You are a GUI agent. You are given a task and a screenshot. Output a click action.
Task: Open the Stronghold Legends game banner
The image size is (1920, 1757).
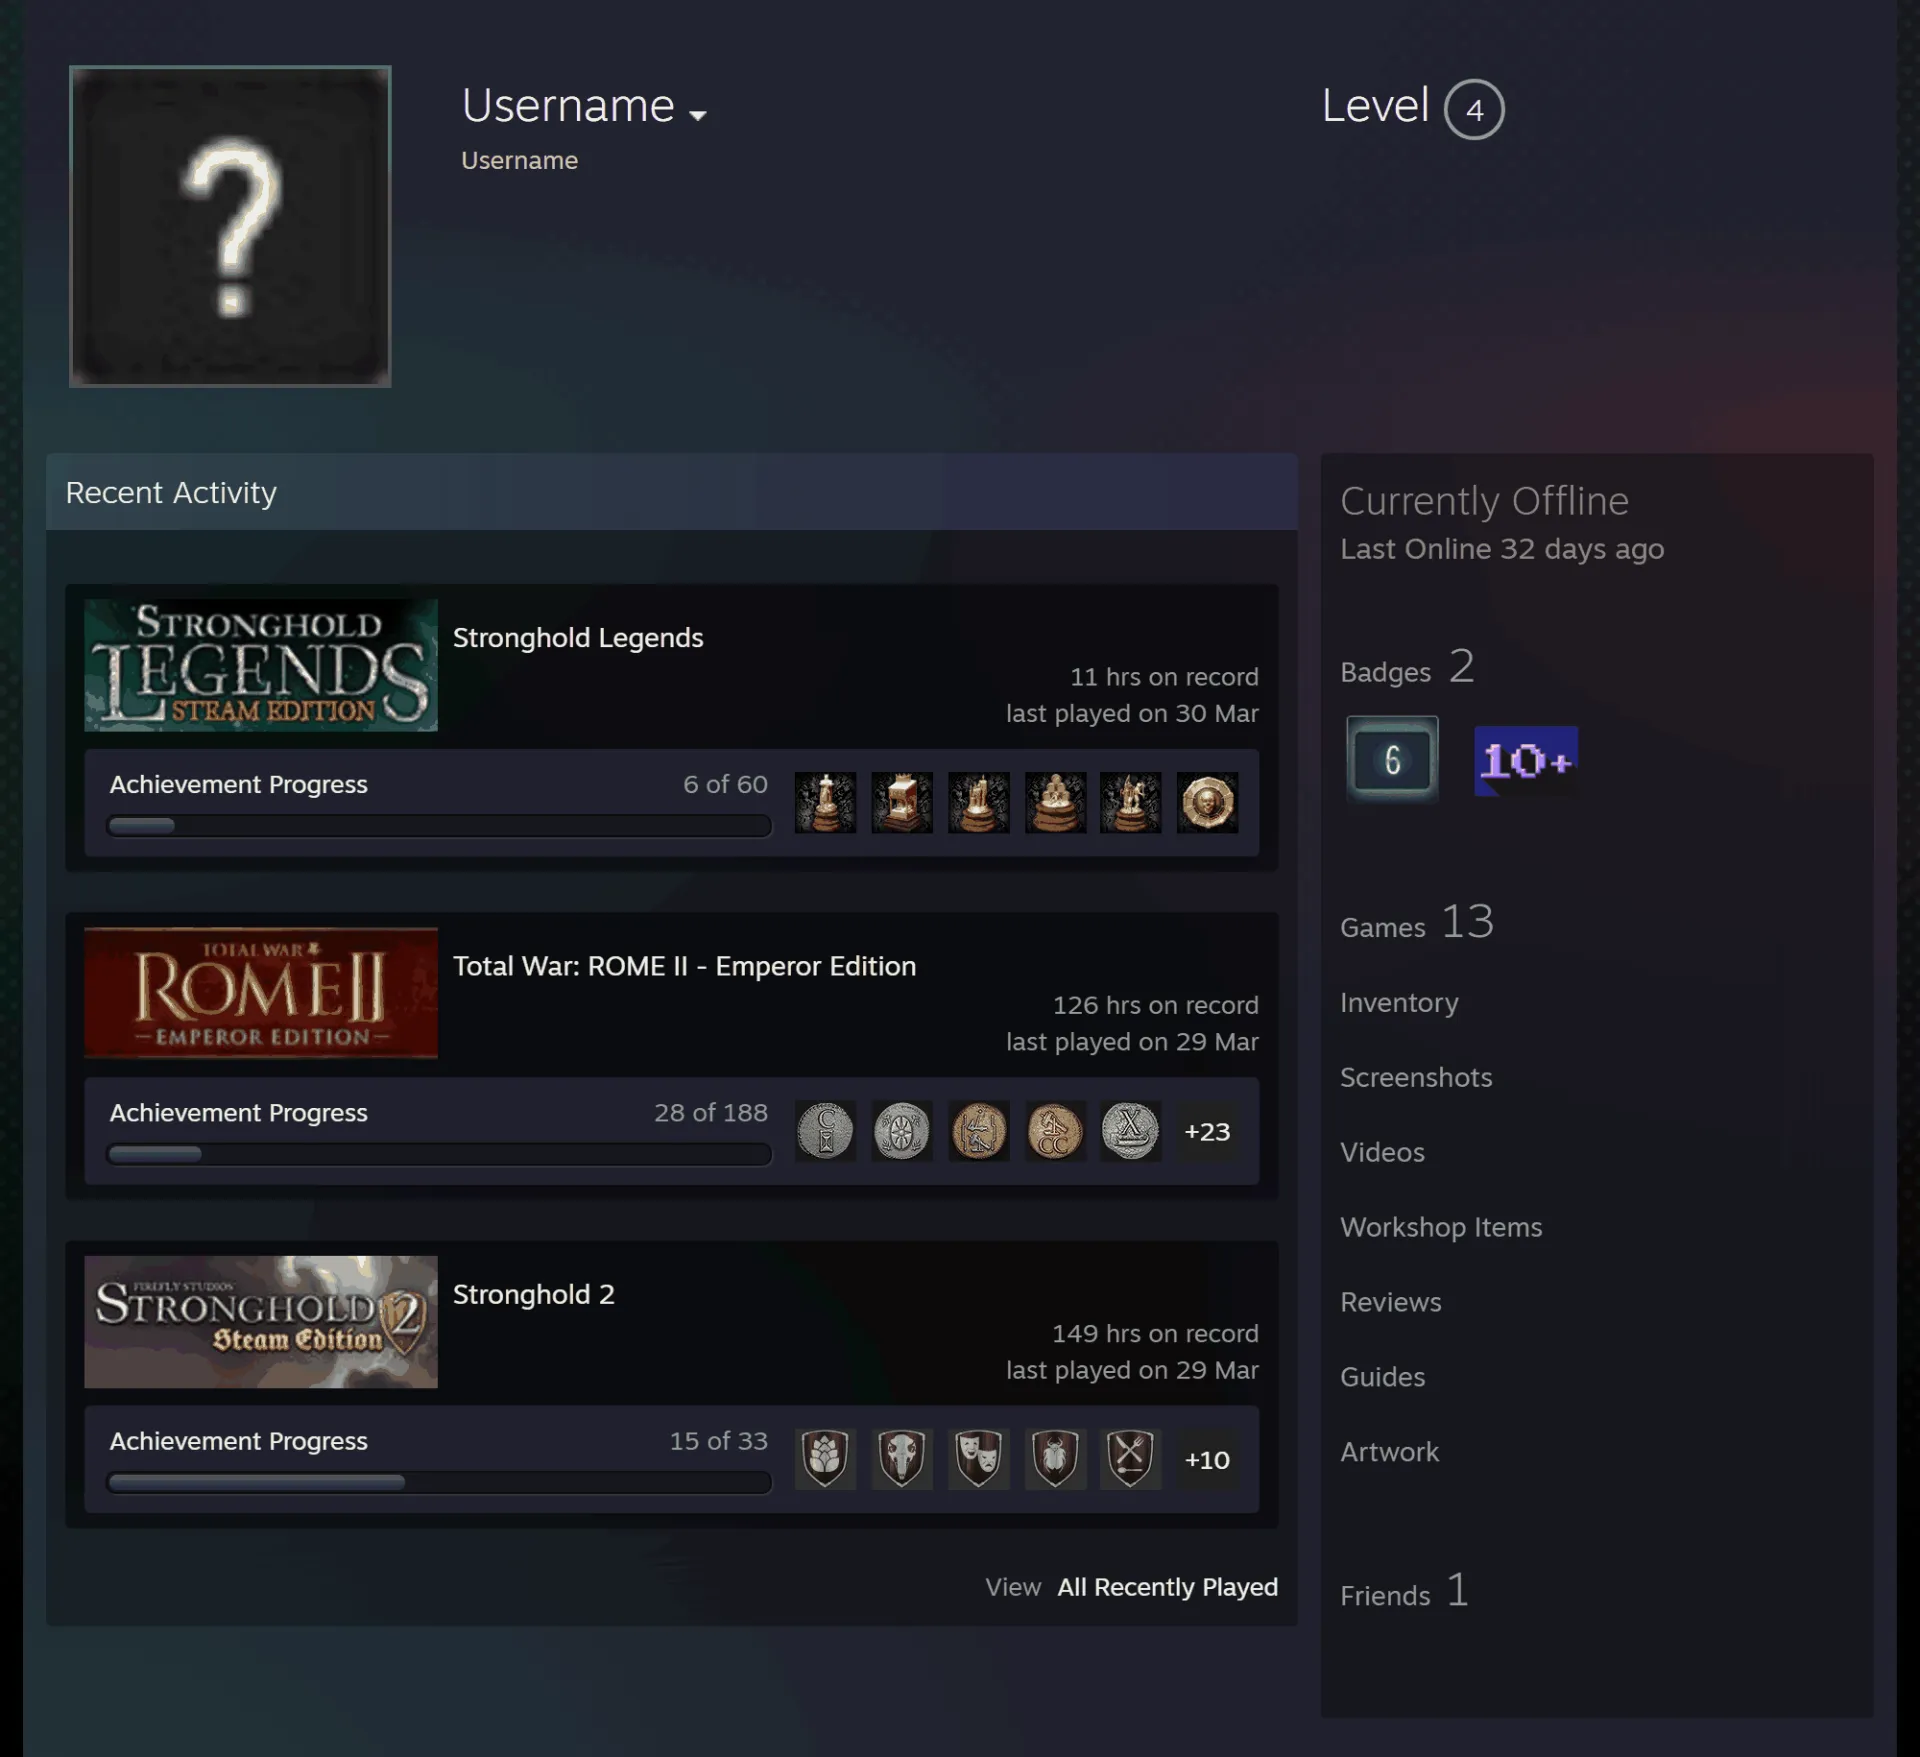tap(261, 665)
